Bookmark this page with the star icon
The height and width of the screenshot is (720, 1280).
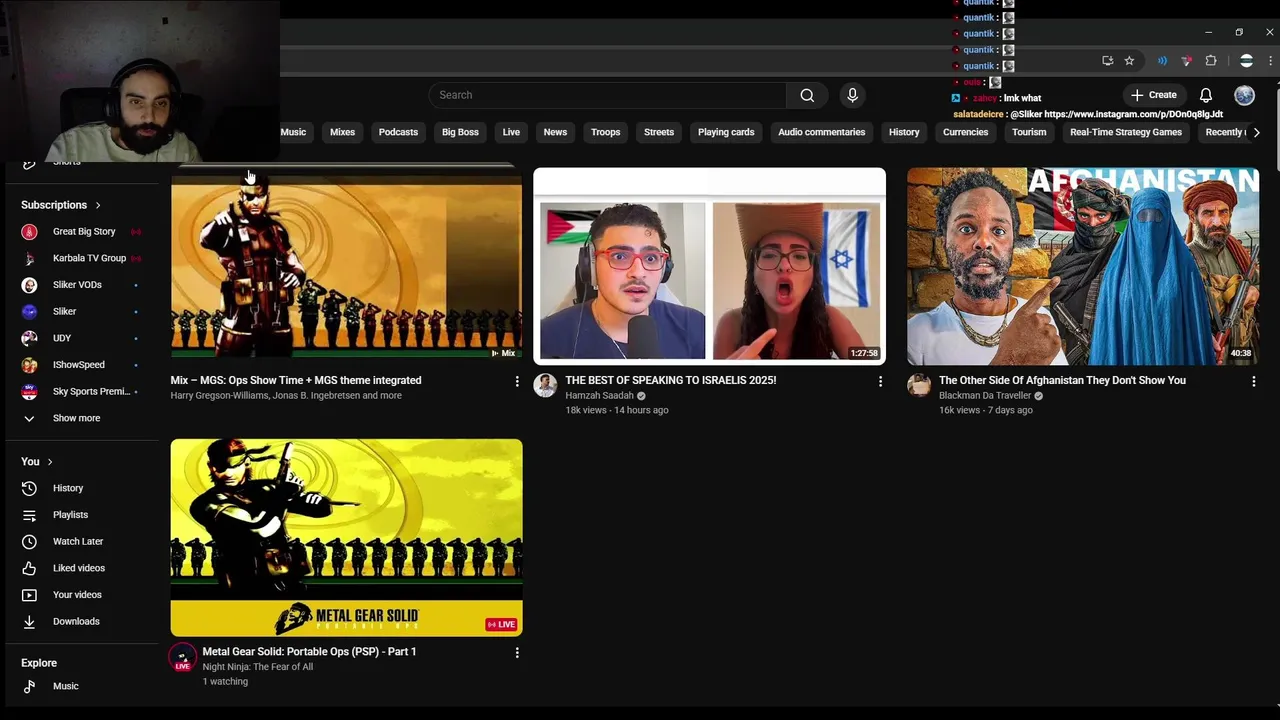[1129, 61]
